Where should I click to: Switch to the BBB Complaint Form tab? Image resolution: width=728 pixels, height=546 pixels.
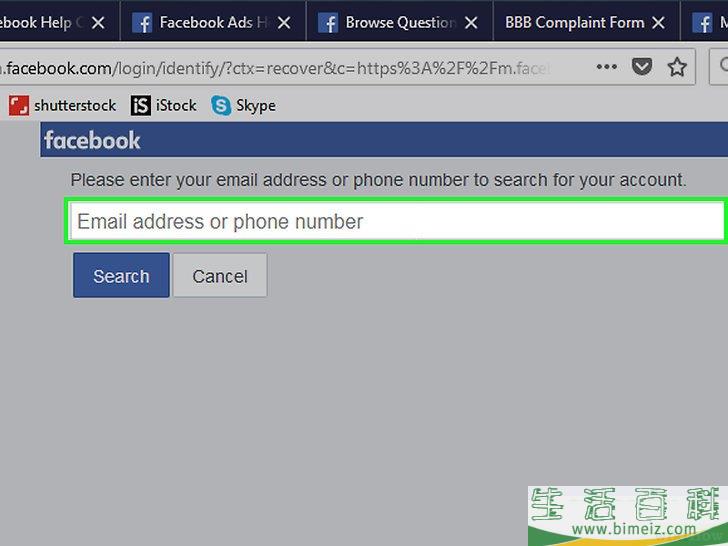[586, 22]
